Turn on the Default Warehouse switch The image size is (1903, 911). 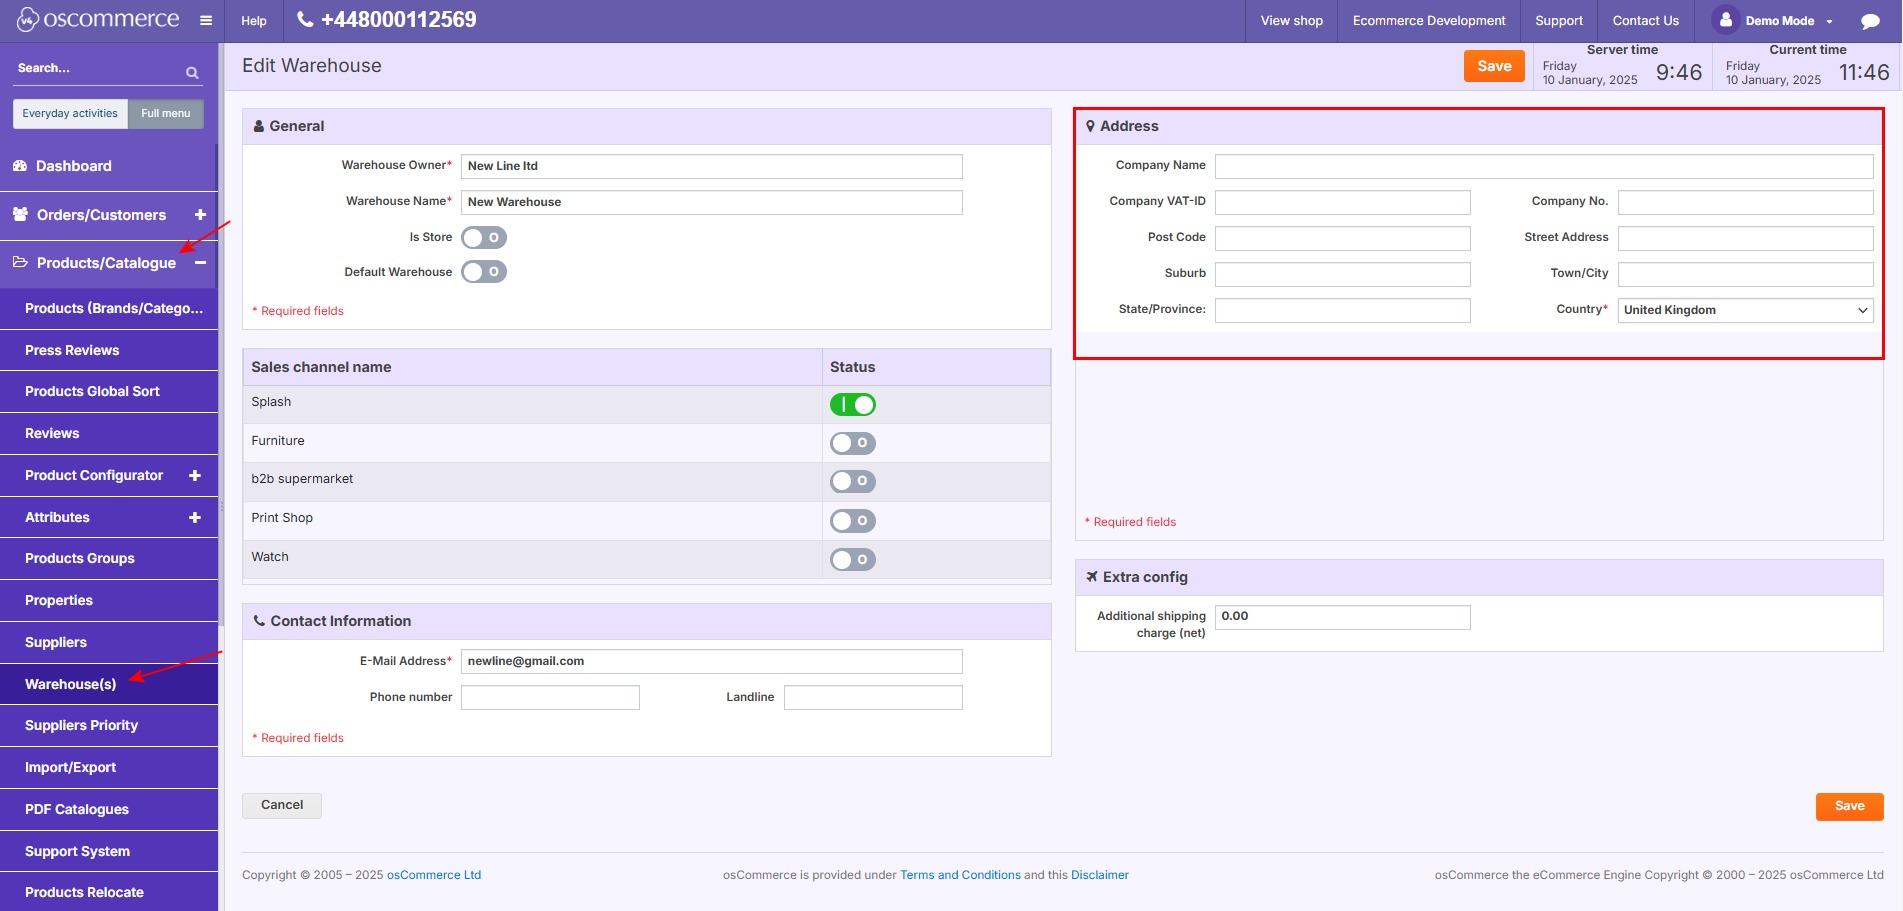point(484,272)
